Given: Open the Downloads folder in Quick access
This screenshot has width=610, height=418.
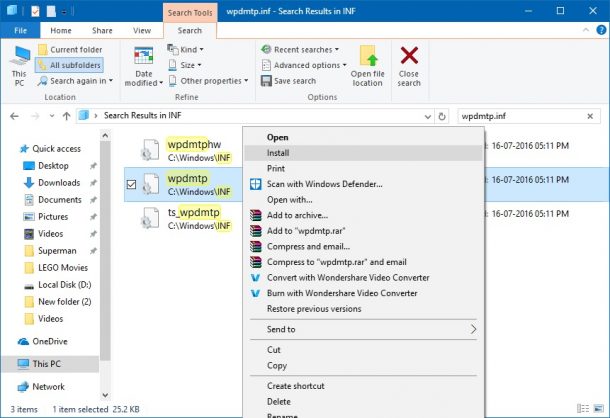Looking at the screenshot, I should 59,183.
